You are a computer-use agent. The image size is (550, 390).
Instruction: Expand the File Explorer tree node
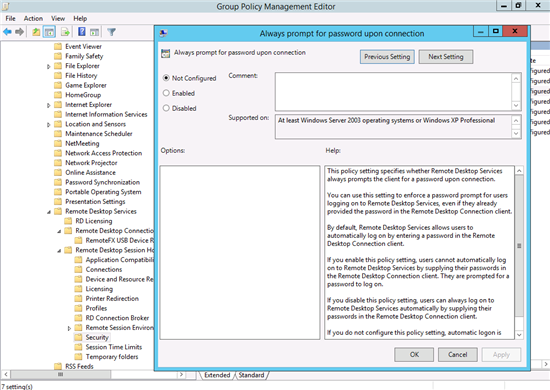tap(49, 66)
